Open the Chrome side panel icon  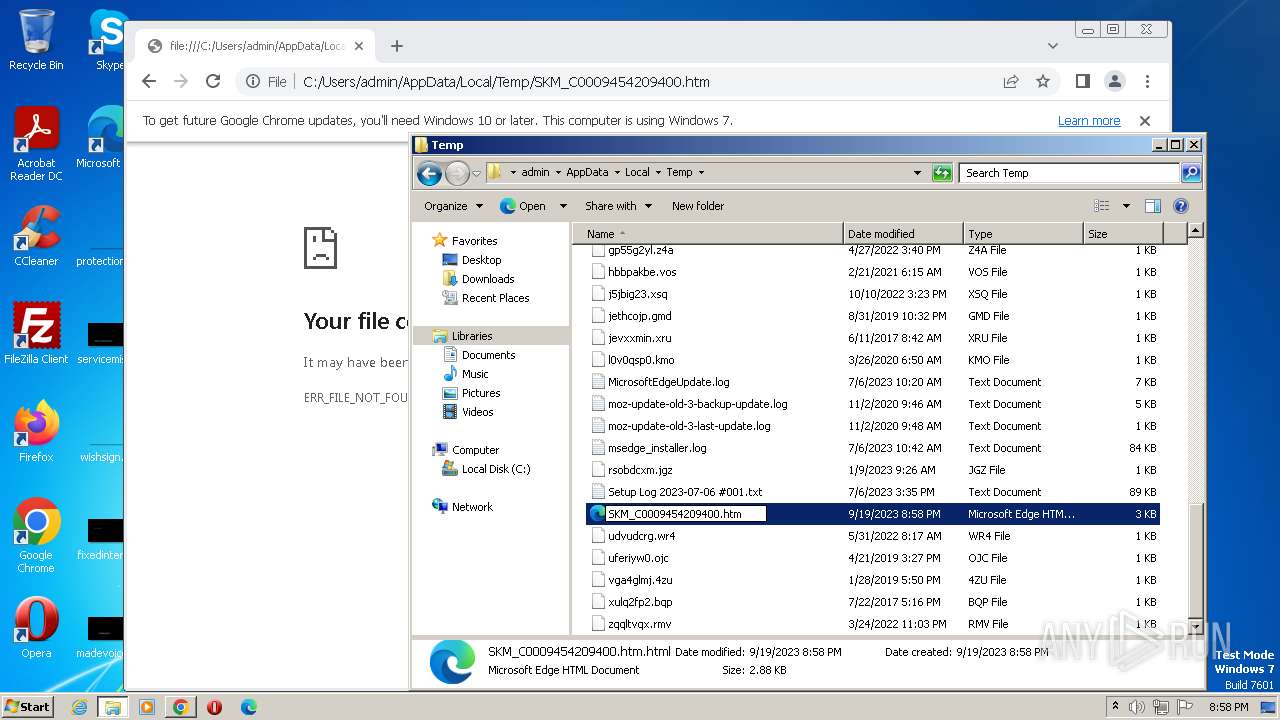(1082, 81)
